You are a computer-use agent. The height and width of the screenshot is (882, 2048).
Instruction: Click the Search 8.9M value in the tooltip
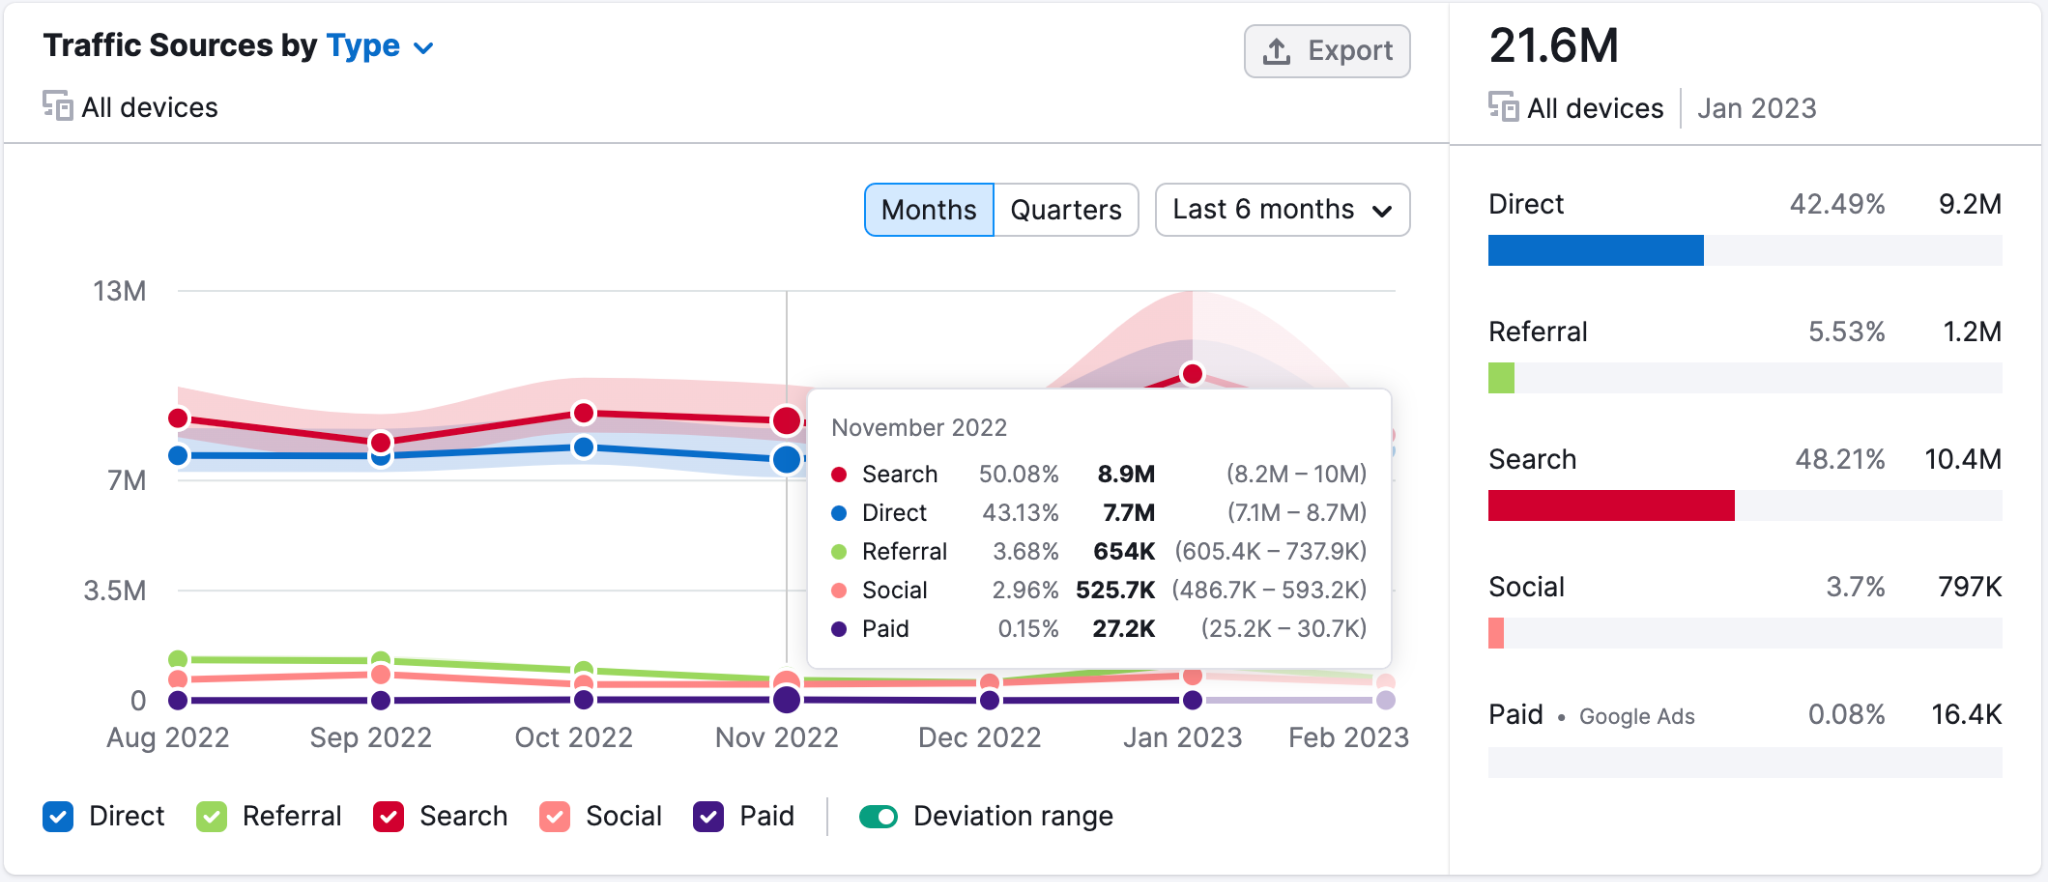pos(1126,474)
